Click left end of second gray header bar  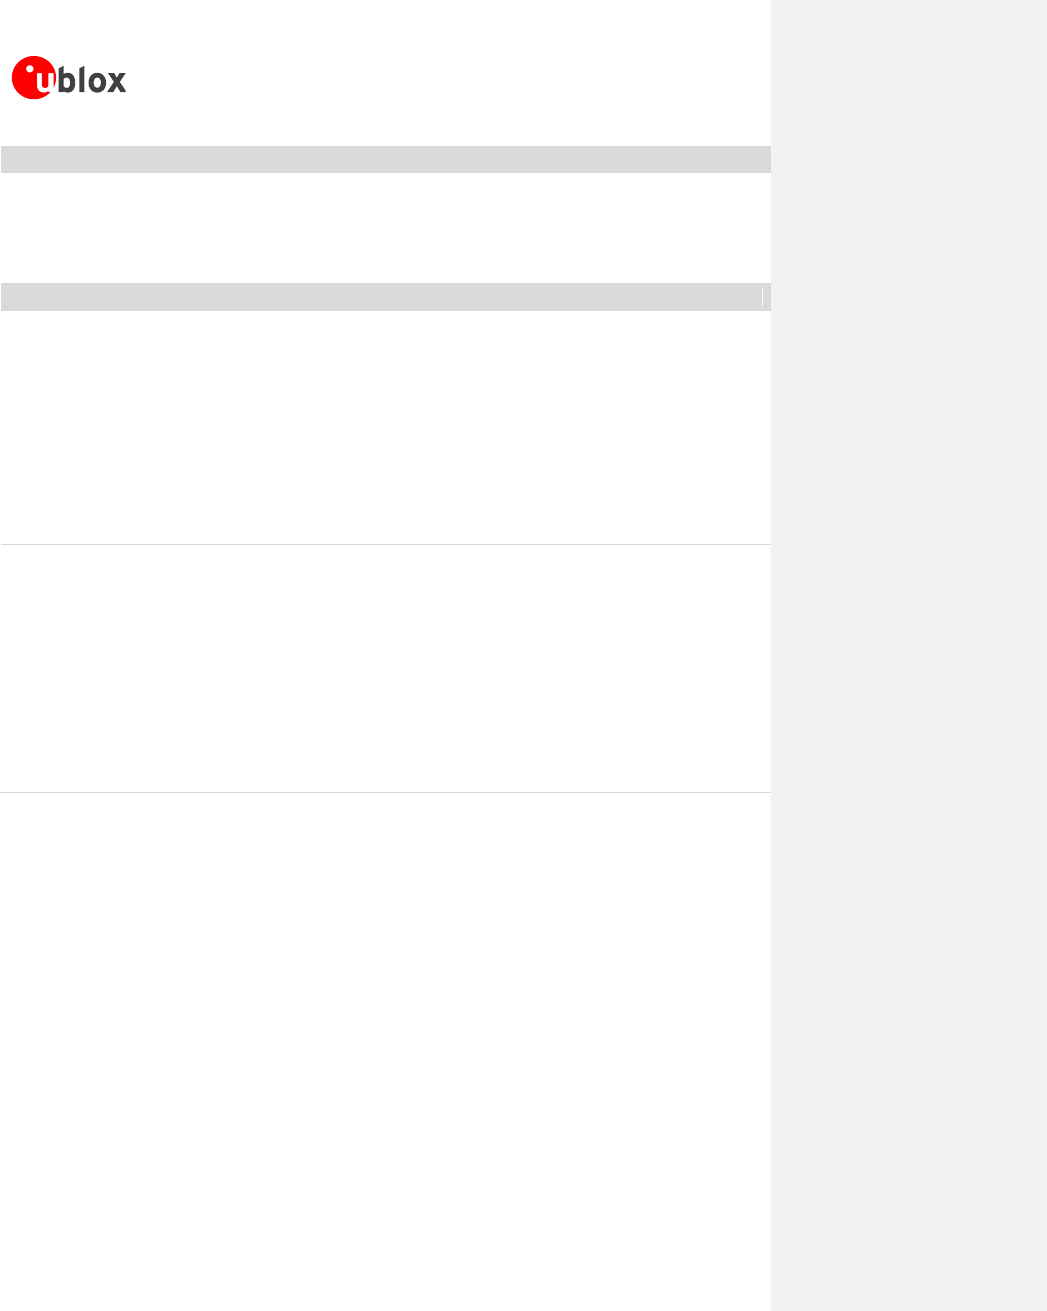coord(12,297)
